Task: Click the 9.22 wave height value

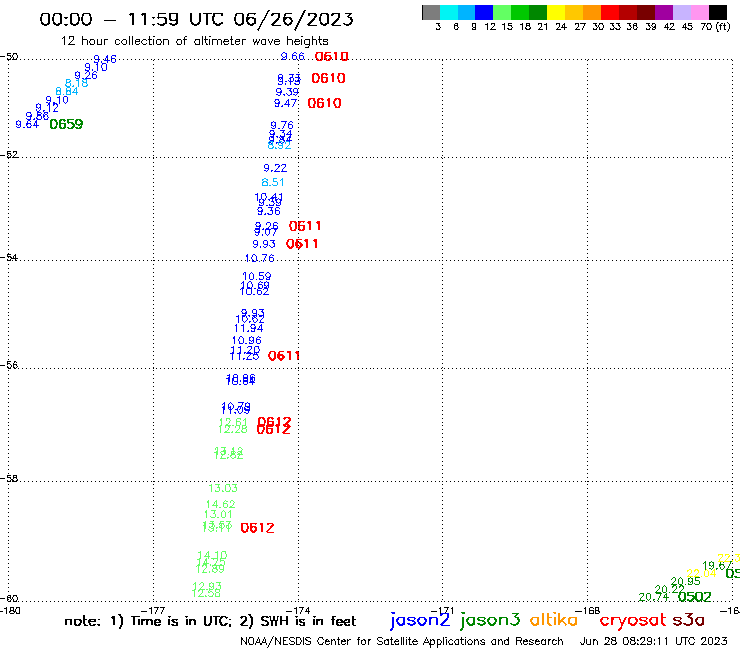Action: (x=275, y=168)
